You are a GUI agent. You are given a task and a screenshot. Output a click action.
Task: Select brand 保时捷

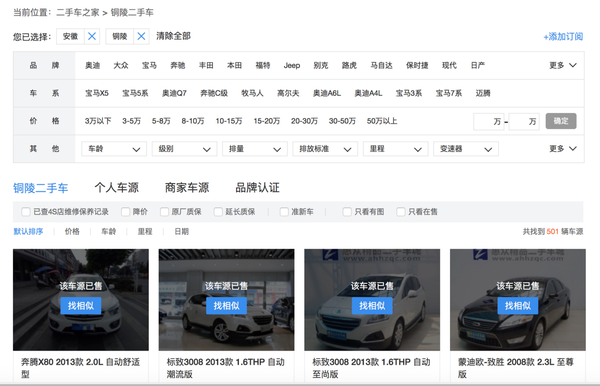tap(417, 65)
